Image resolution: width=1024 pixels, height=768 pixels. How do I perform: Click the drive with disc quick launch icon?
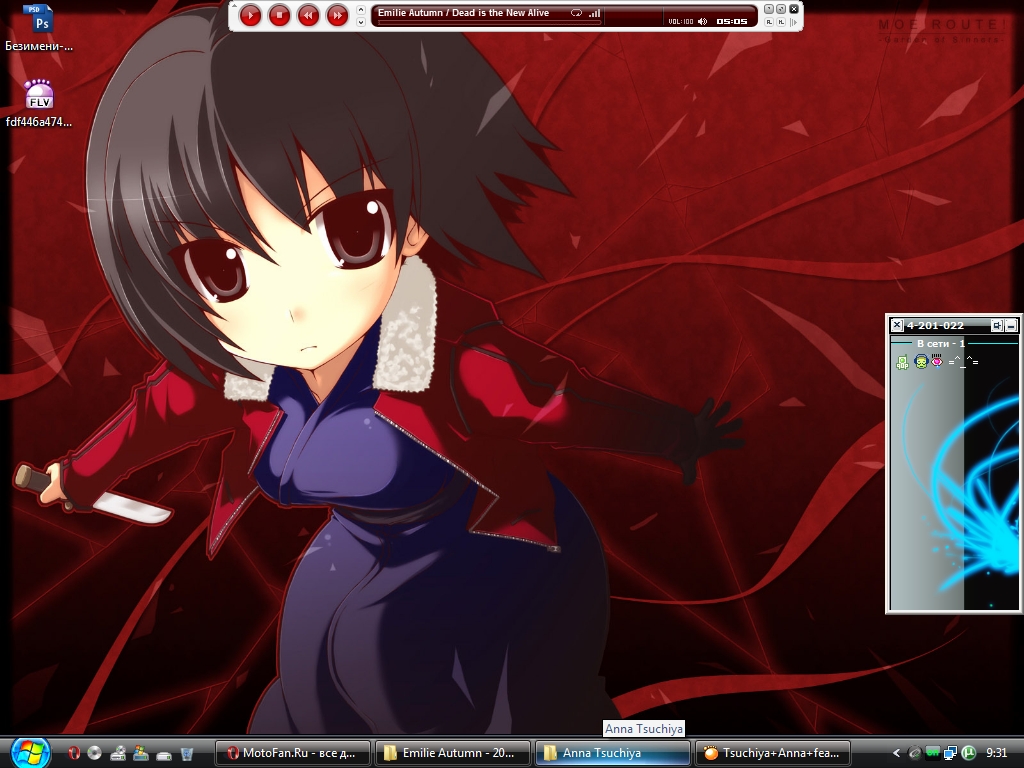pyautogui.click(x=118, y=753)
